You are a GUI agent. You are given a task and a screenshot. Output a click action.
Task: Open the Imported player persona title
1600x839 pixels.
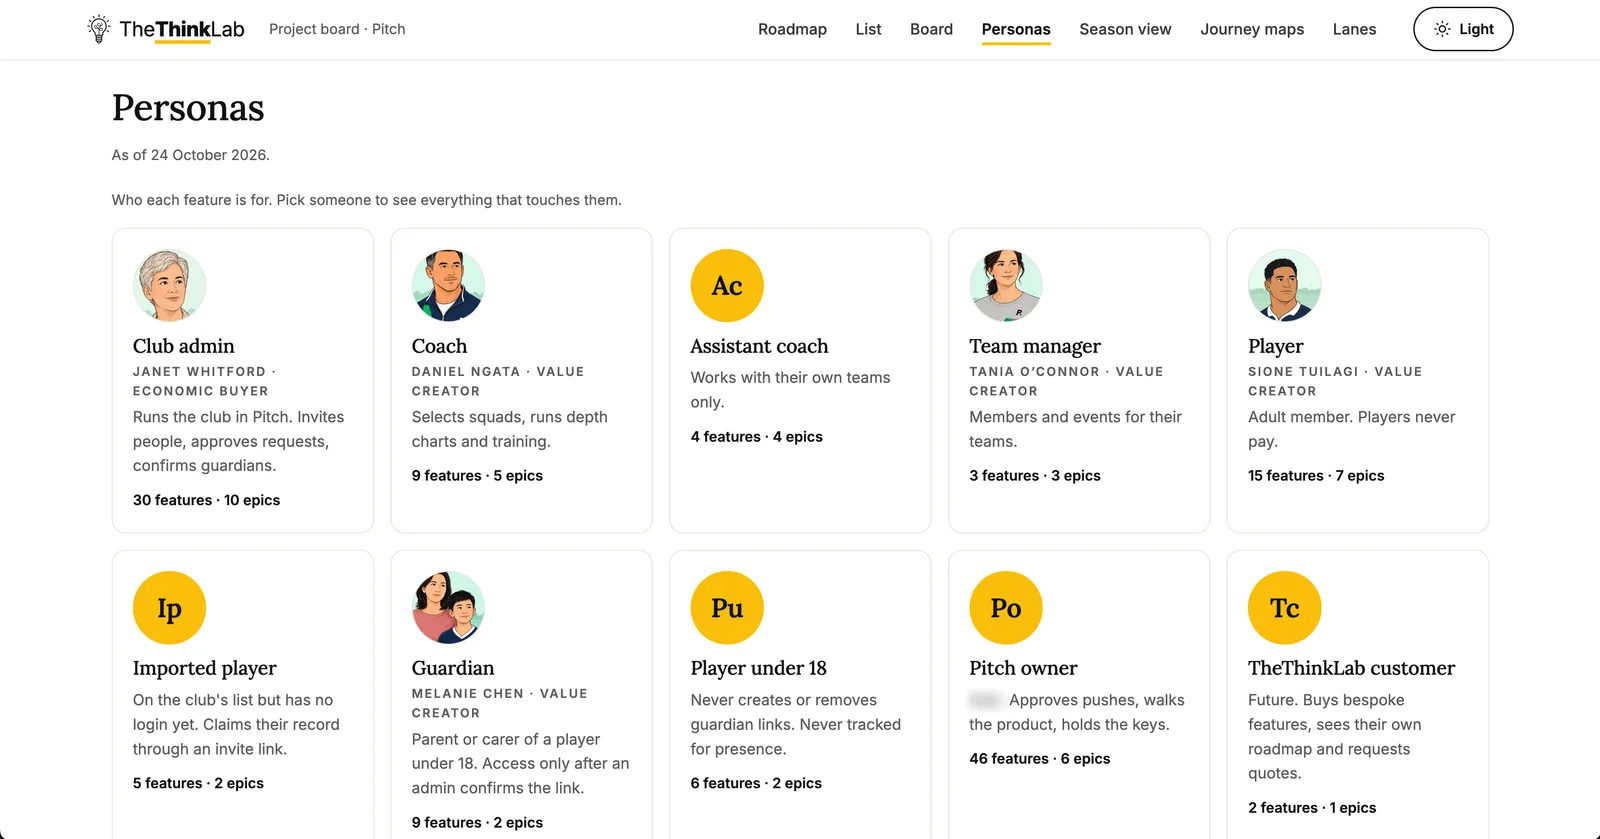(x=205, y=668)
